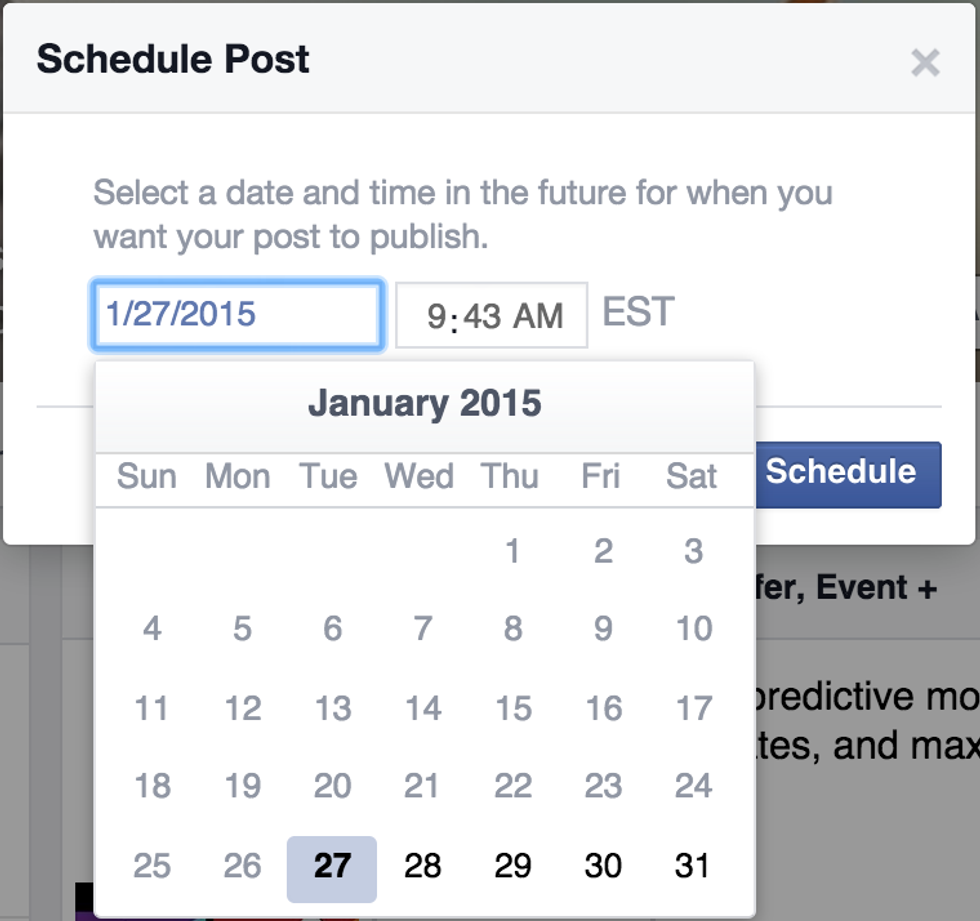Click the date input field showing 1/27/2015
980x921 pixels.
pos(237,315)
